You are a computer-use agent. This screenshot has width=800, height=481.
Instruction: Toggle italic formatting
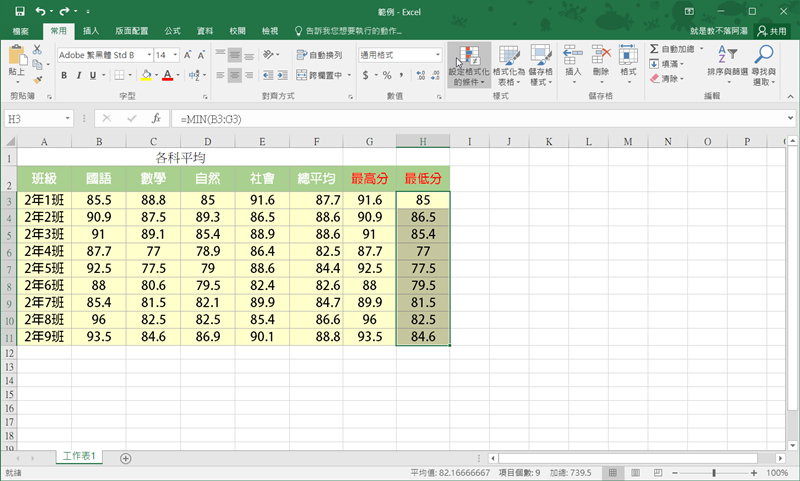click(x=80, y=75)
